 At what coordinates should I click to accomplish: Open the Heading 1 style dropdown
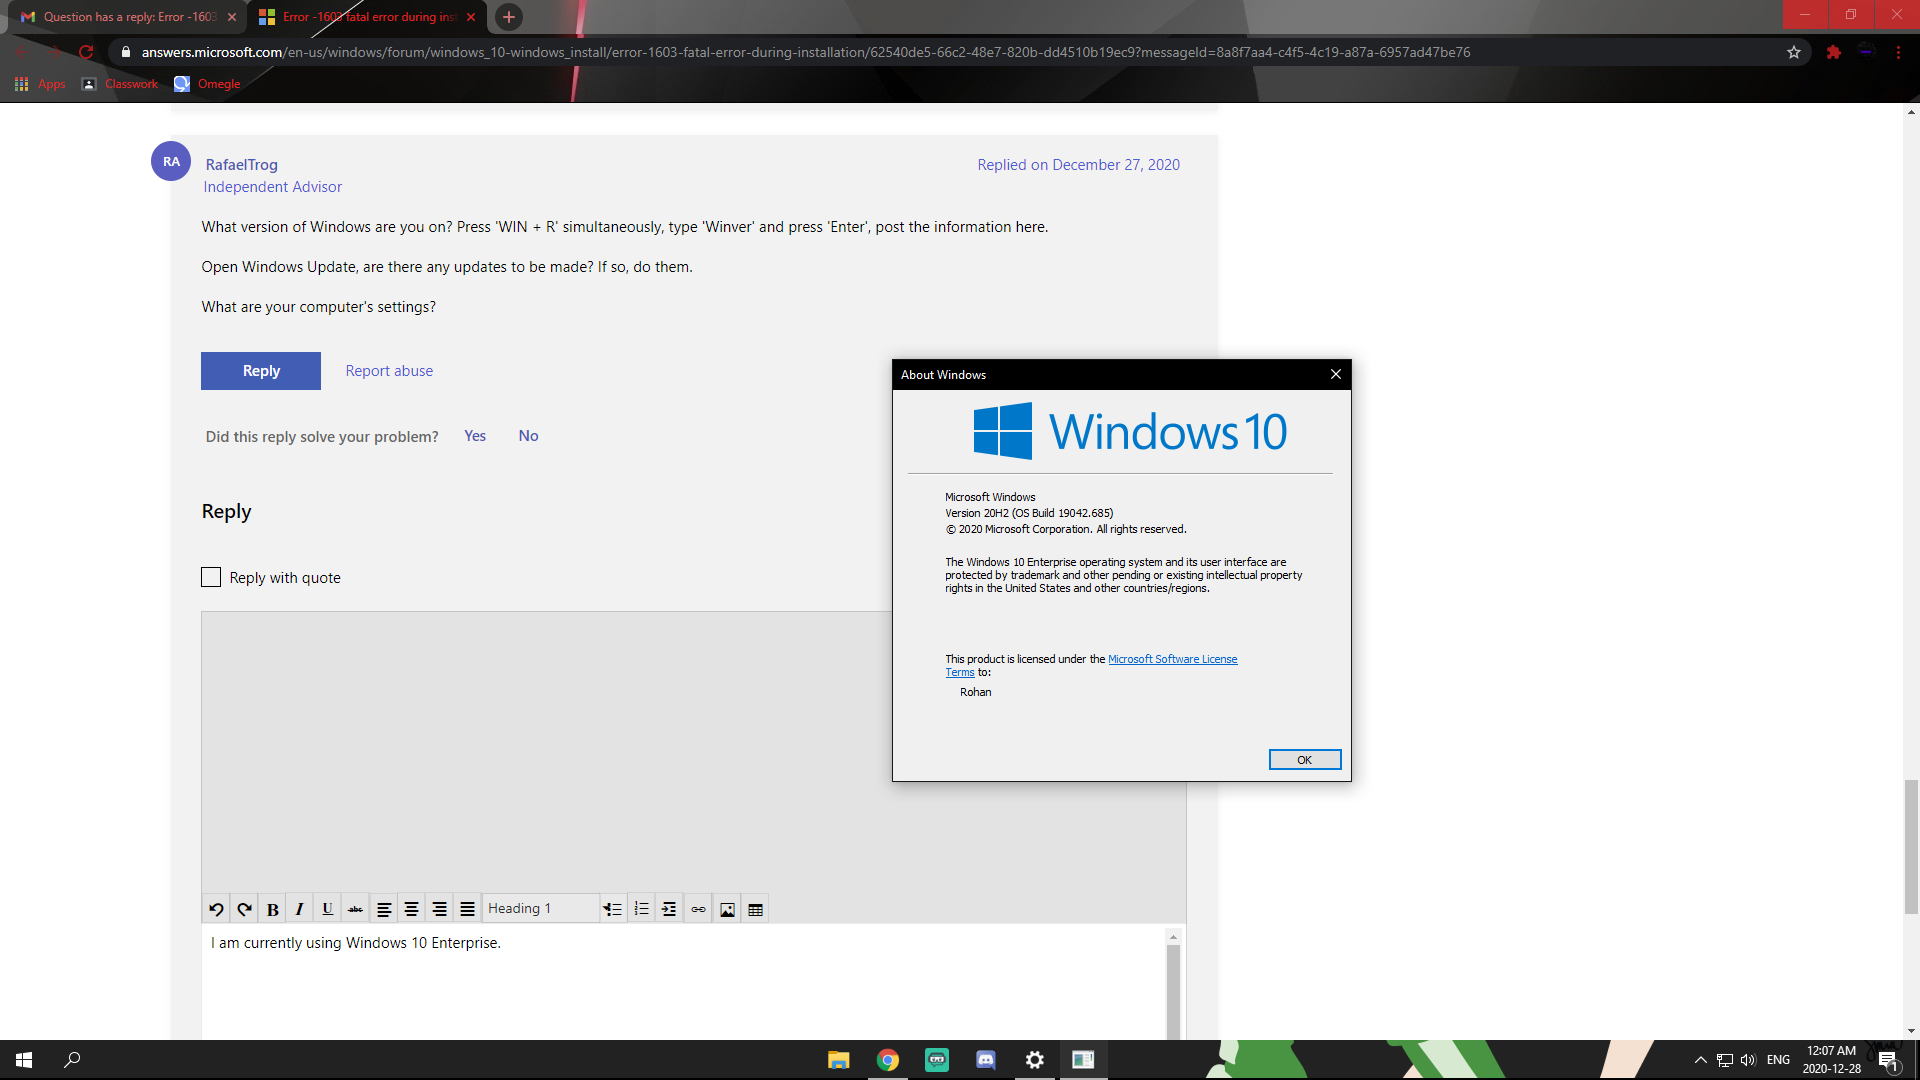pos(540,908)
